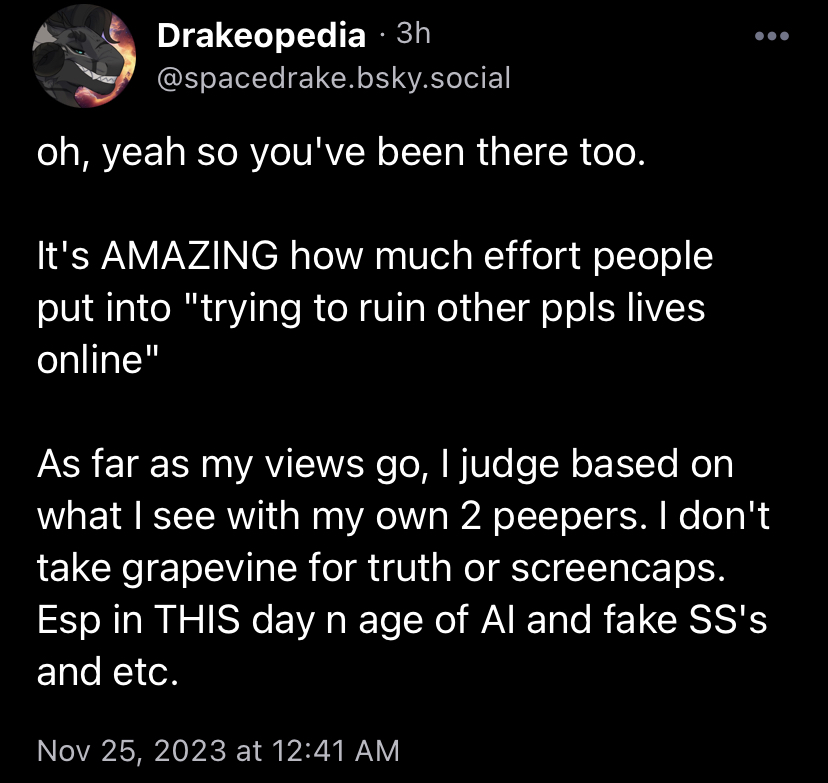Click the word 'effort' in second paragraph

pos(533,256)
